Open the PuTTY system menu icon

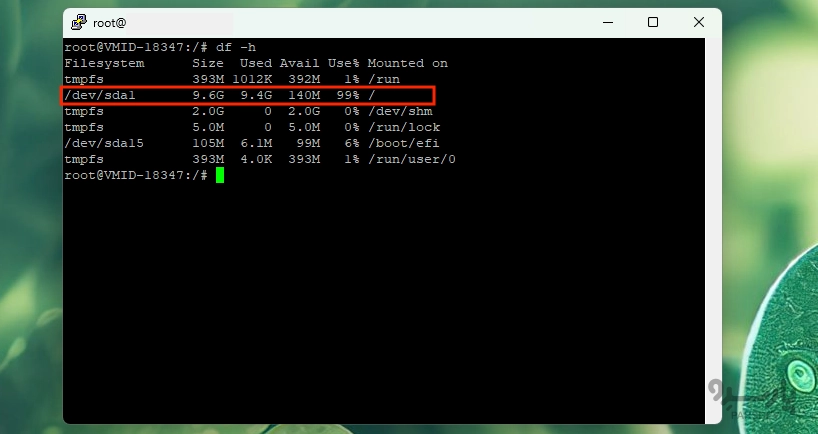(79, 22)
